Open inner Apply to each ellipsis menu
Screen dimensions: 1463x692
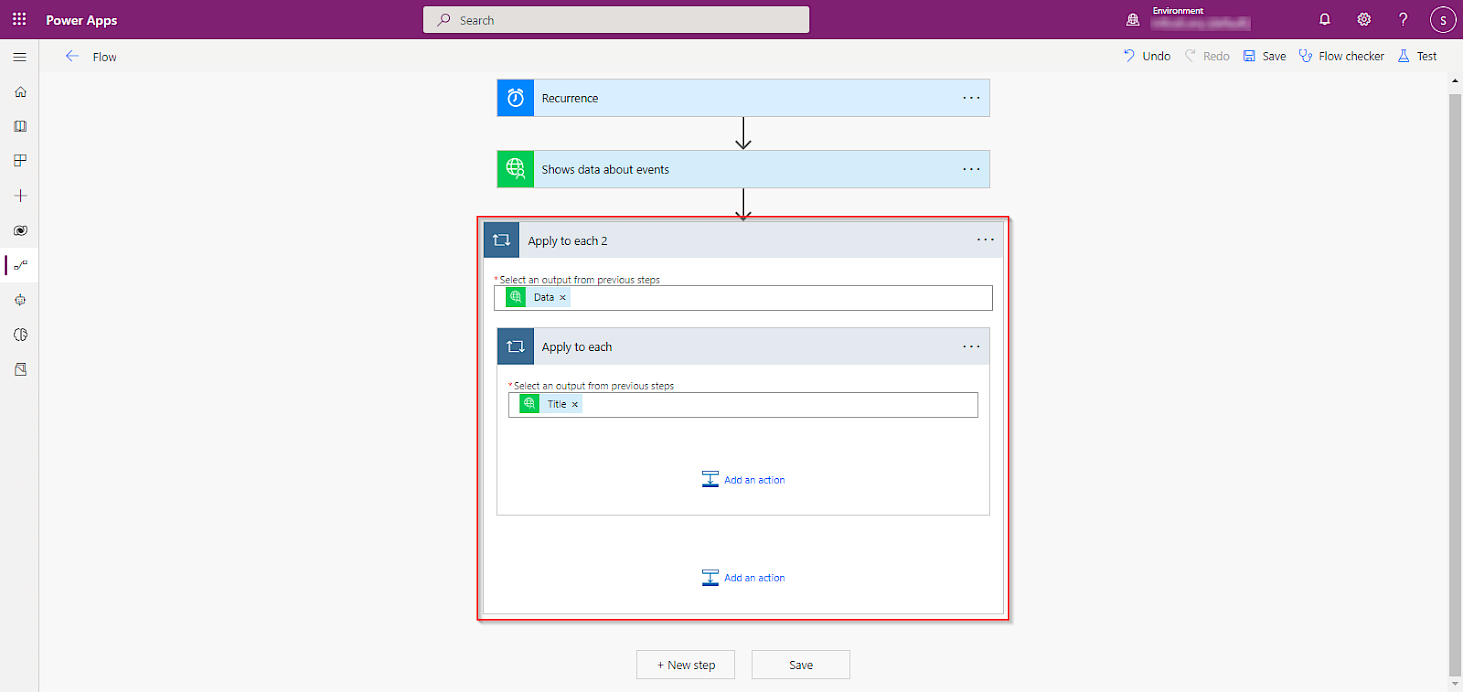[x=971, y=346]
